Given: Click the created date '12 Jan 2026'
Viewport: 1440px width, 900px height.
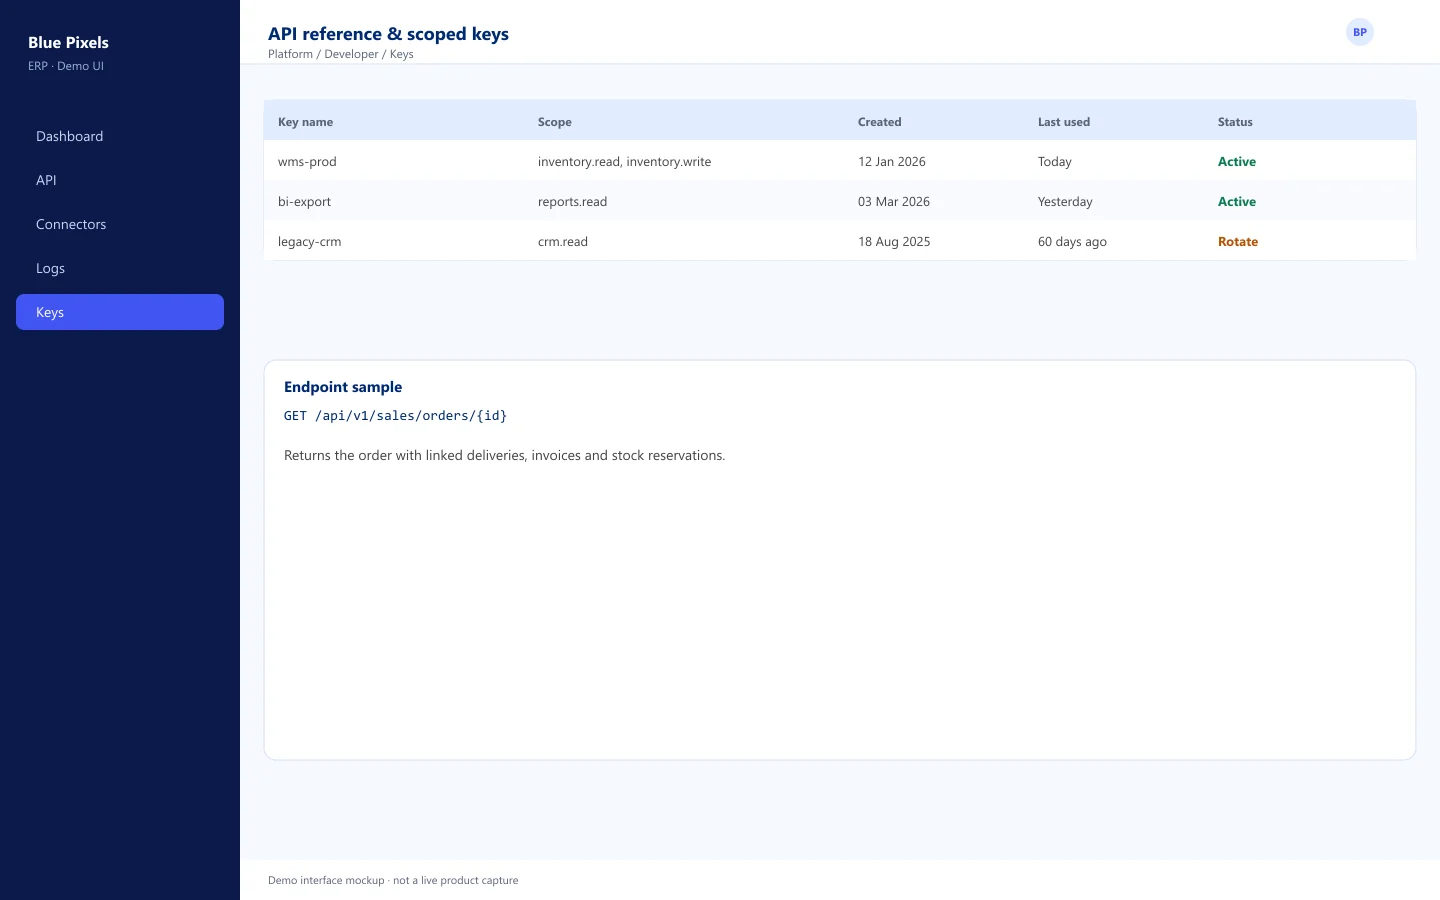Looking at the screenshot, I should coord(892,161).
